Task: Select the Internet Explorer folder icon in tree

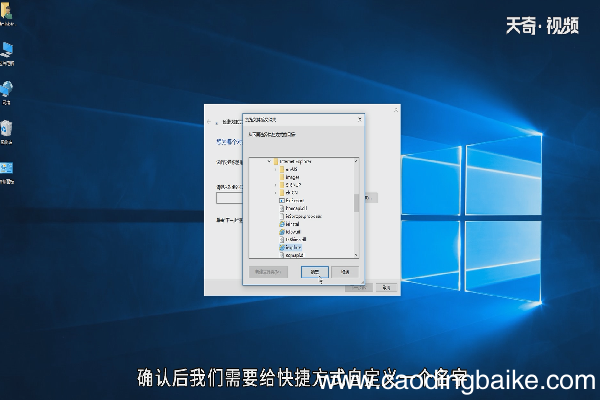Action: point(276,162)
